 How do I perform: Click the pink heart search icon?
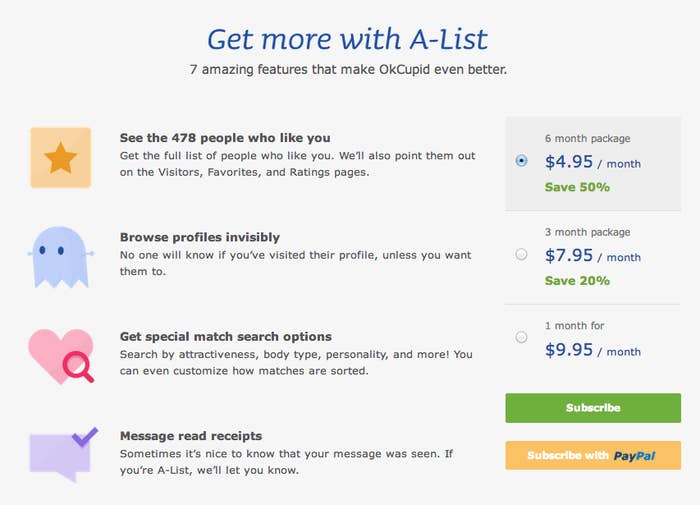click(x=61, y=356)
